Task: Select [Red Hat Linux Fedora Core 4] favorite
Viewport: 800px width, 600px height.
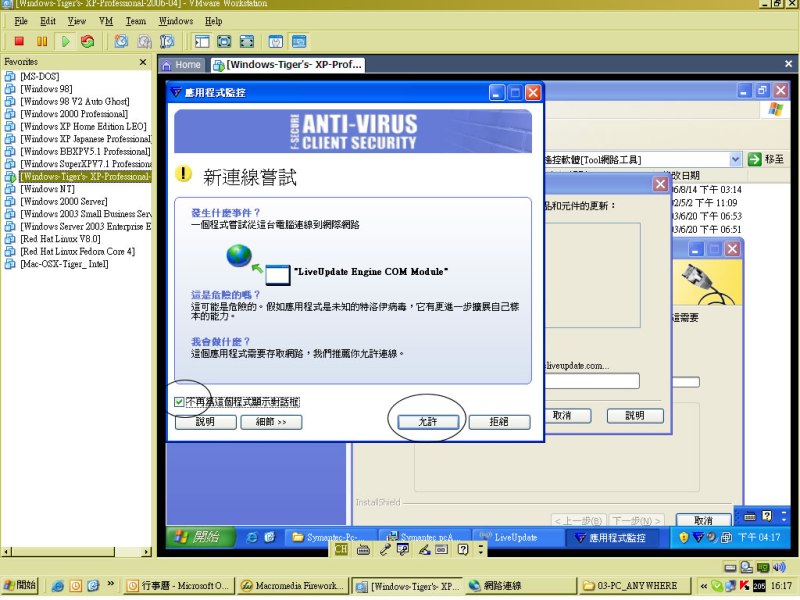Action: coord(78,252)
